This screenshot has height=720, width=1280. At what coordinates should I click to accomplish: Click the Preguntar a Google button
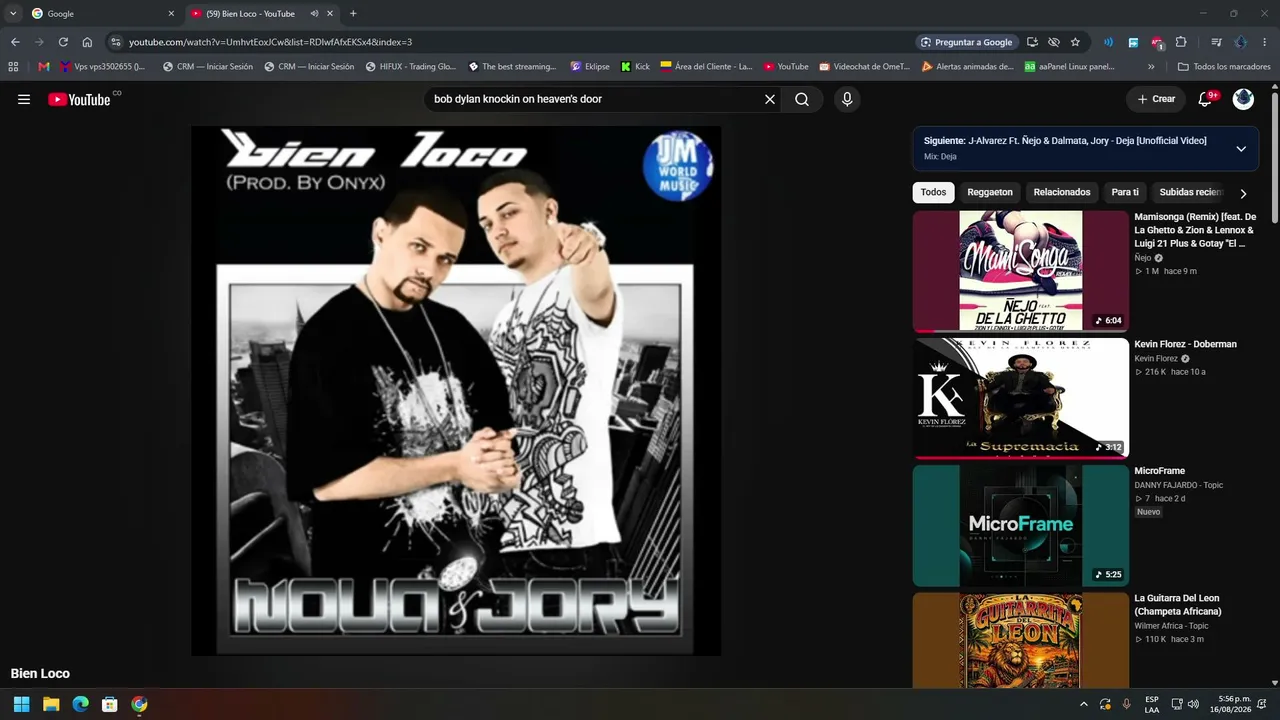pos(966,42)
